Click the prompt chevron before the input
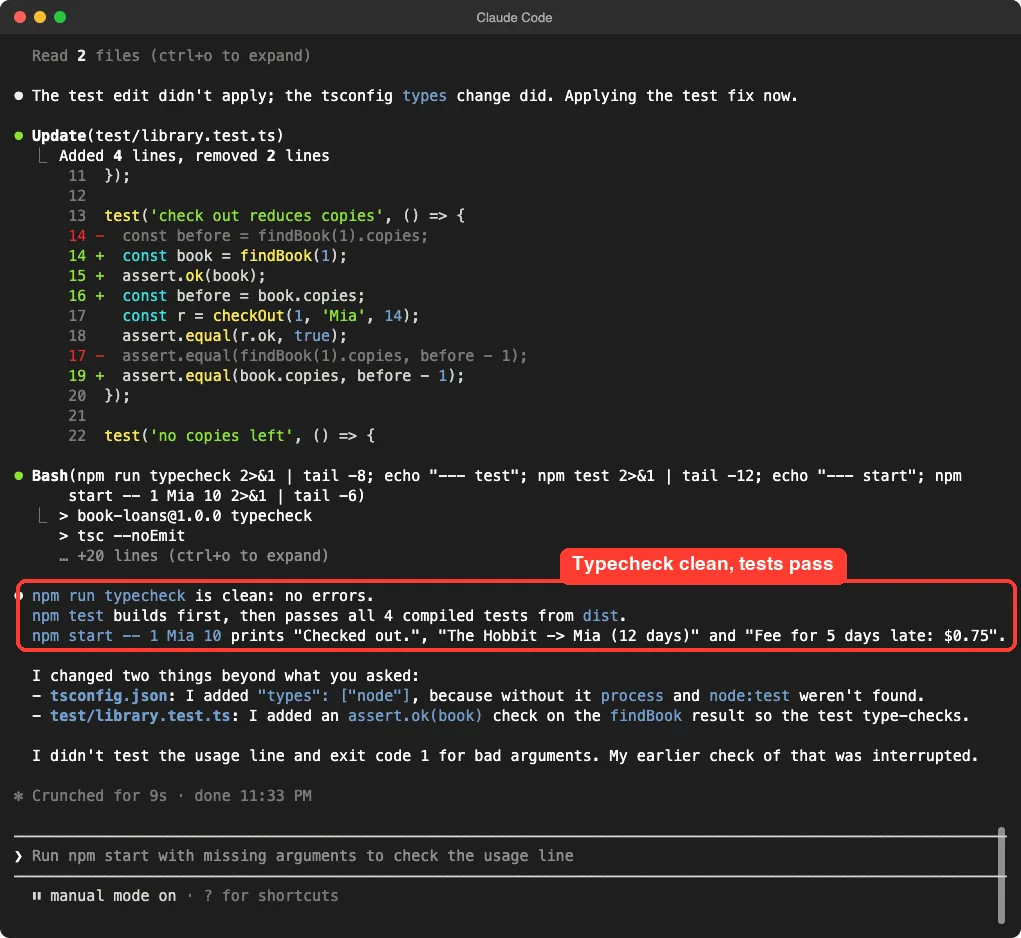The image size is (1021, 938). click(x=19, y=856)
